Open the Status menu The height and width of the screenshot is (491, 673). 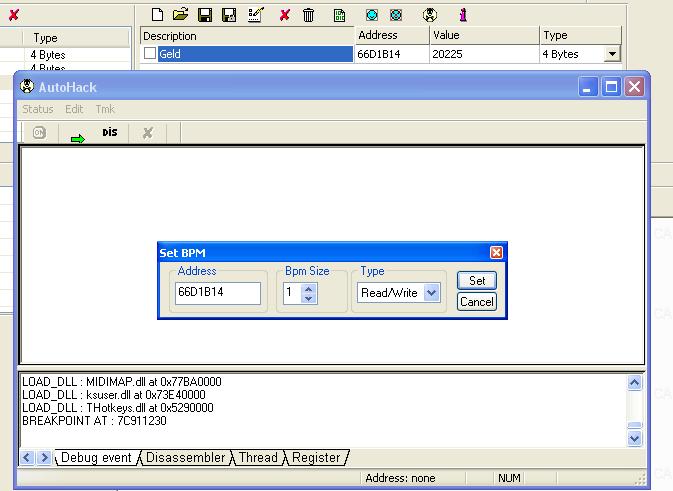click(x=38, y=109)
